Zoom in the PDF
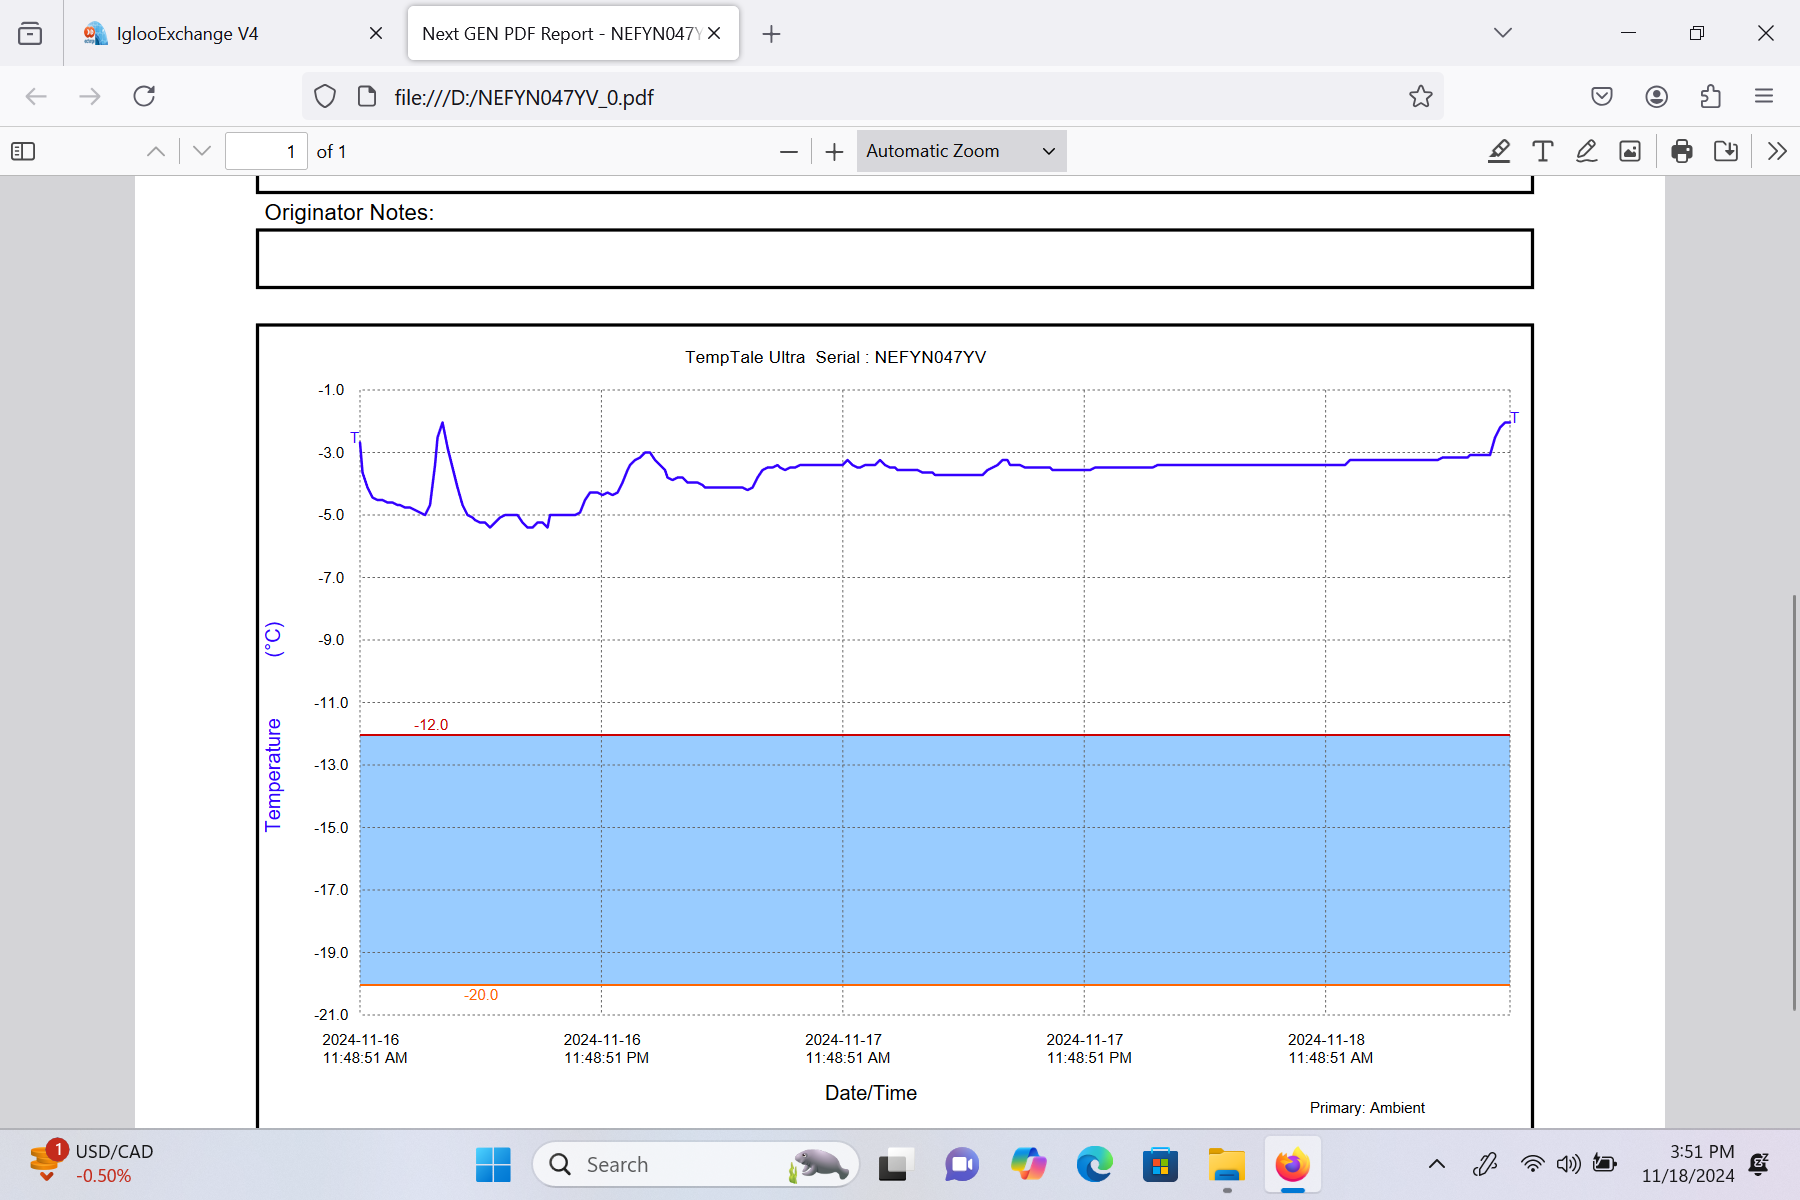Screen dimensions: 1800x1200 click(834, 151)
